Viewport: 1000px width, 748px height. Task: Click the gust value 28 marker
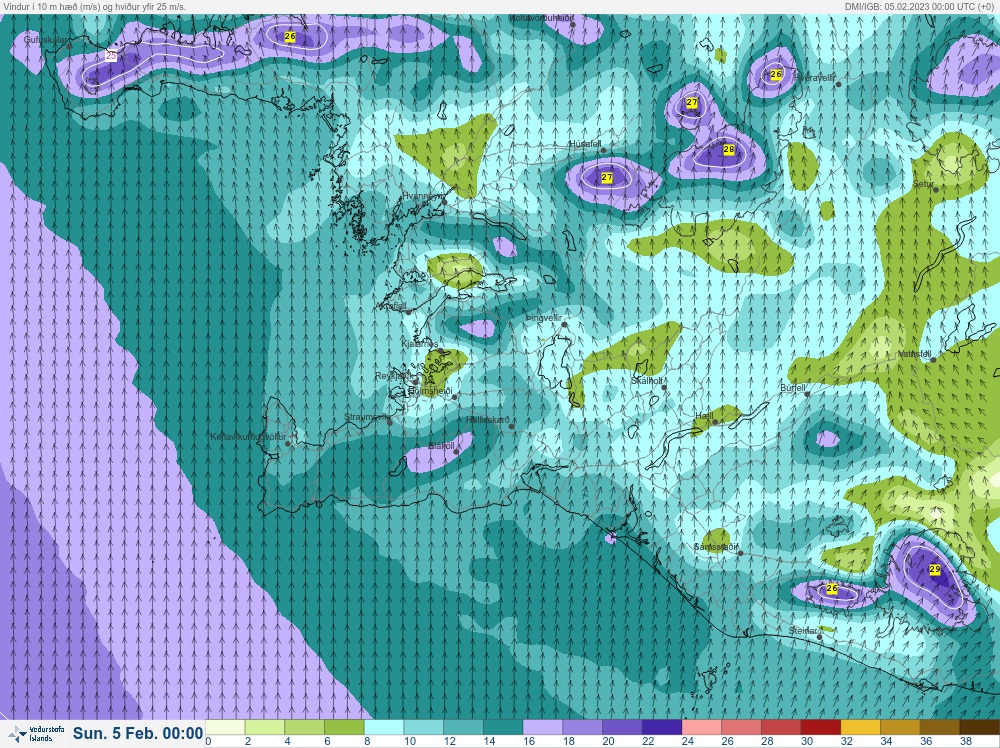[x=729, y=149]
